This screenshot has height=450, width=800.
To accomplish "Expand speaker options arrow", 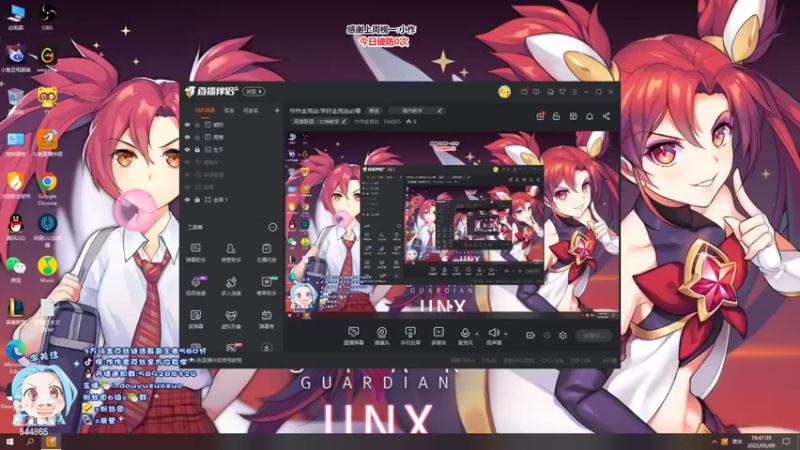I will (x=506, y=334).
